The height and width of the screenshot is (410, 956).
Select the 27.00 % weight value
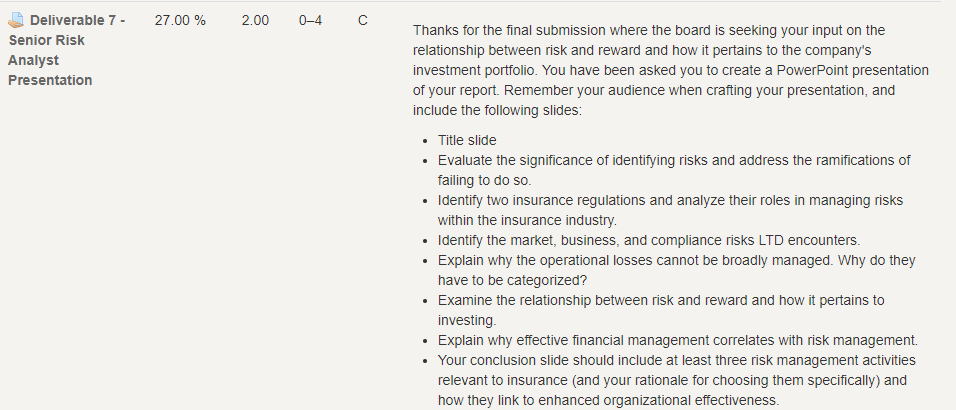click(x=180, y=21)
